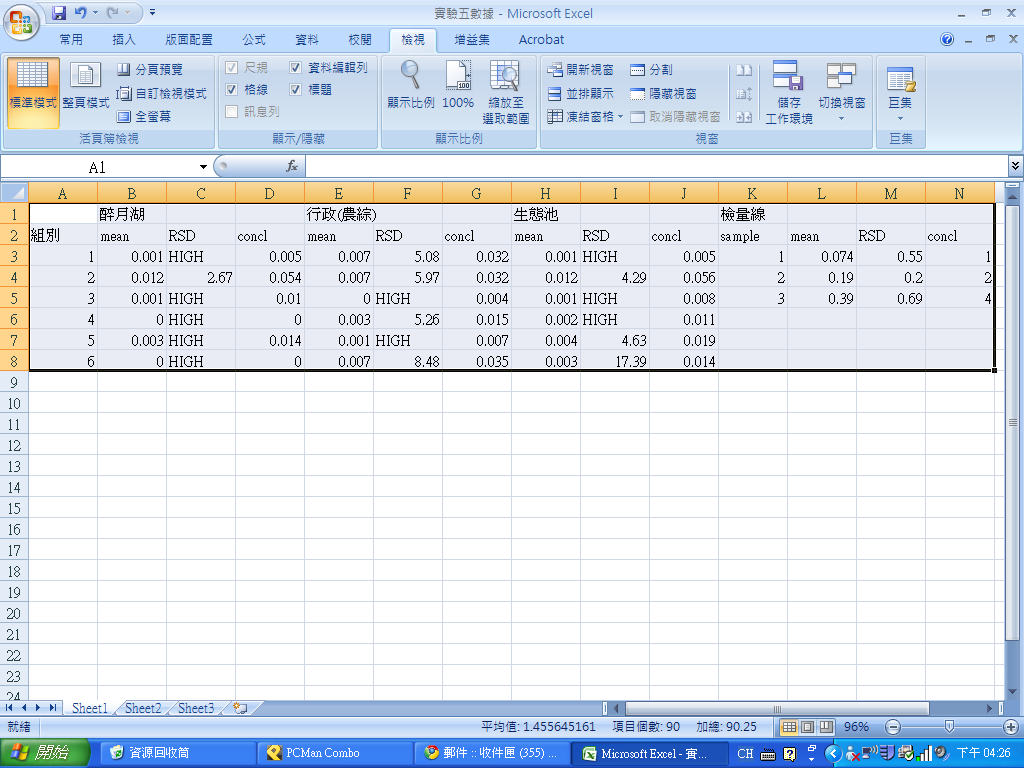Toggle the 資料編輯列 formula bar checkbox
Viewport: 1025px width, 768px height.
[x=295, y=68]
